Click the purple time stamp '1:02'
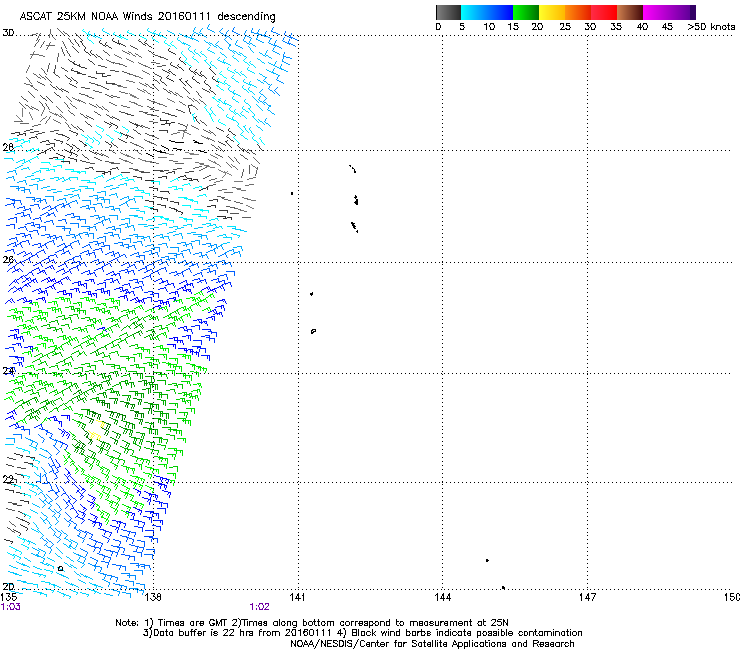 pyautogui.click(x=260, y=607)
